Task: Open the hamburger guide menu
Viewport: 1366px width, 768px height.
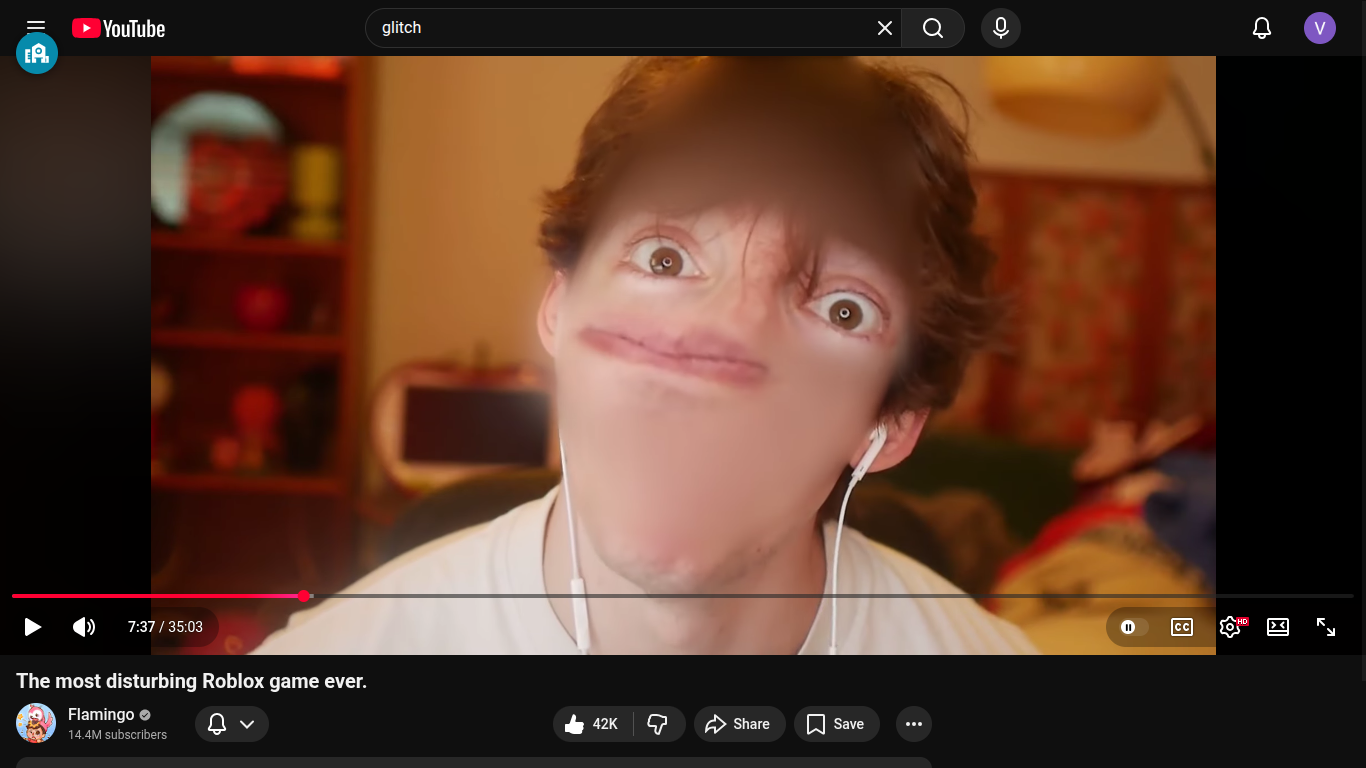Action: point(36,28)
